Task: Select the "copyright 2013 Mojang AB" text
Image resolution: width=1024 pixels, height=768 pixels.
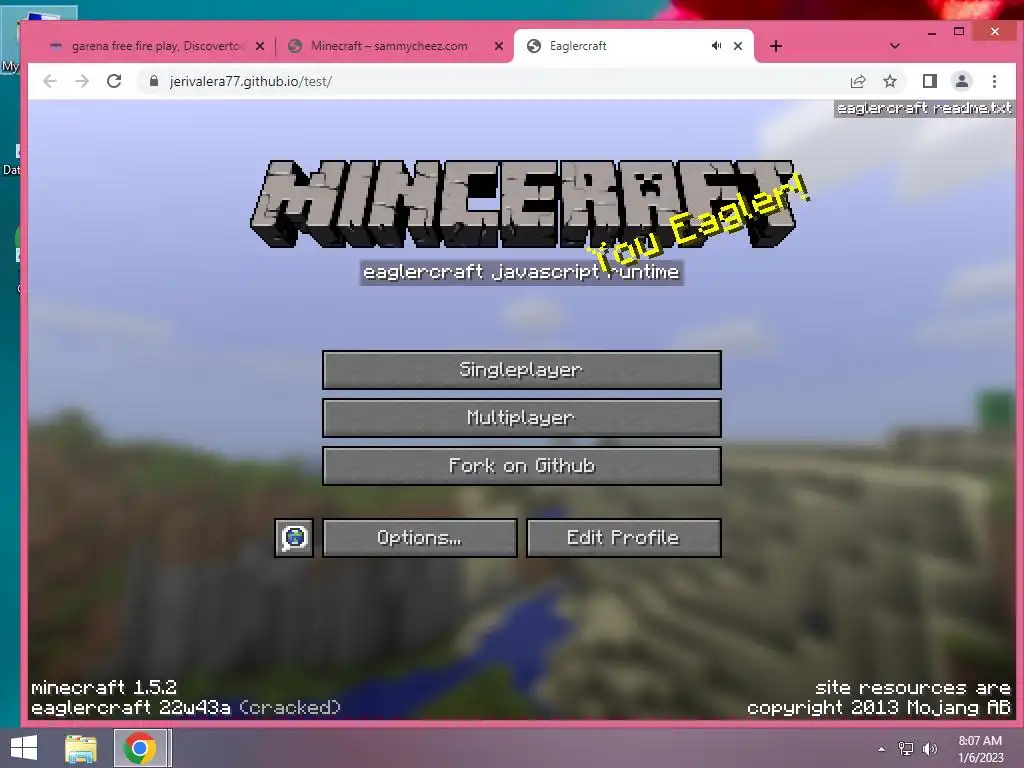Action: [x=878, y=708]
